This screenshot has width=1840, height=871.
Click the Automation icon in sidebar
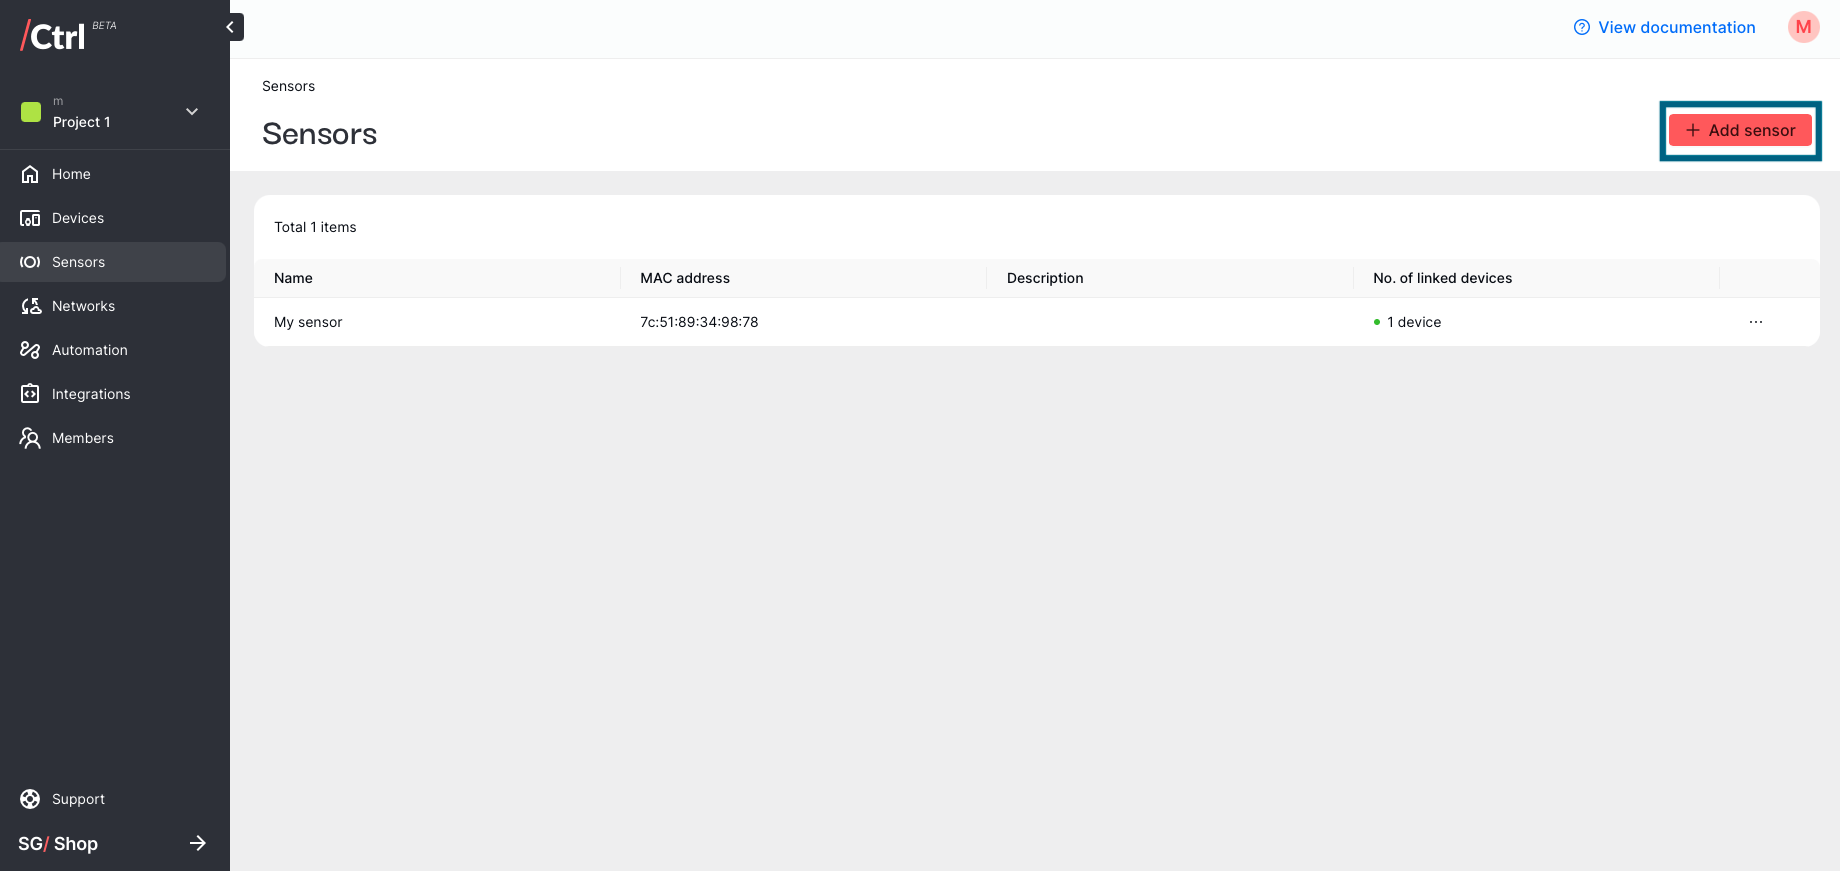[30, 350]
